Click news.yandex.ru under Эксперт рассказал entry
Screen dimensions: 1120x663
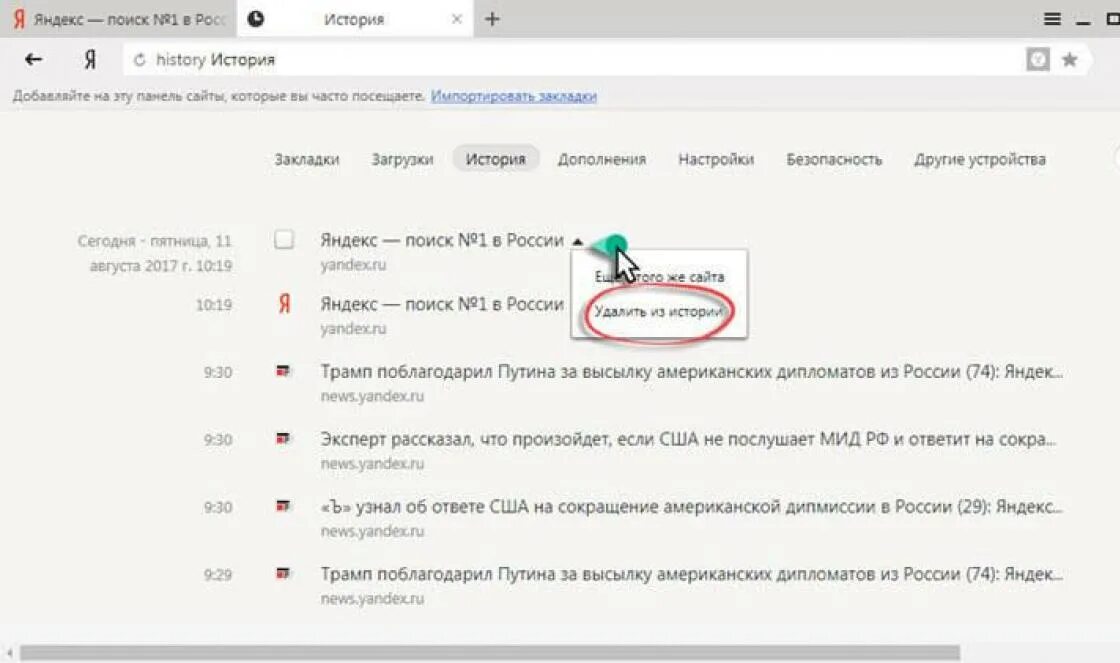coord(372,464)
